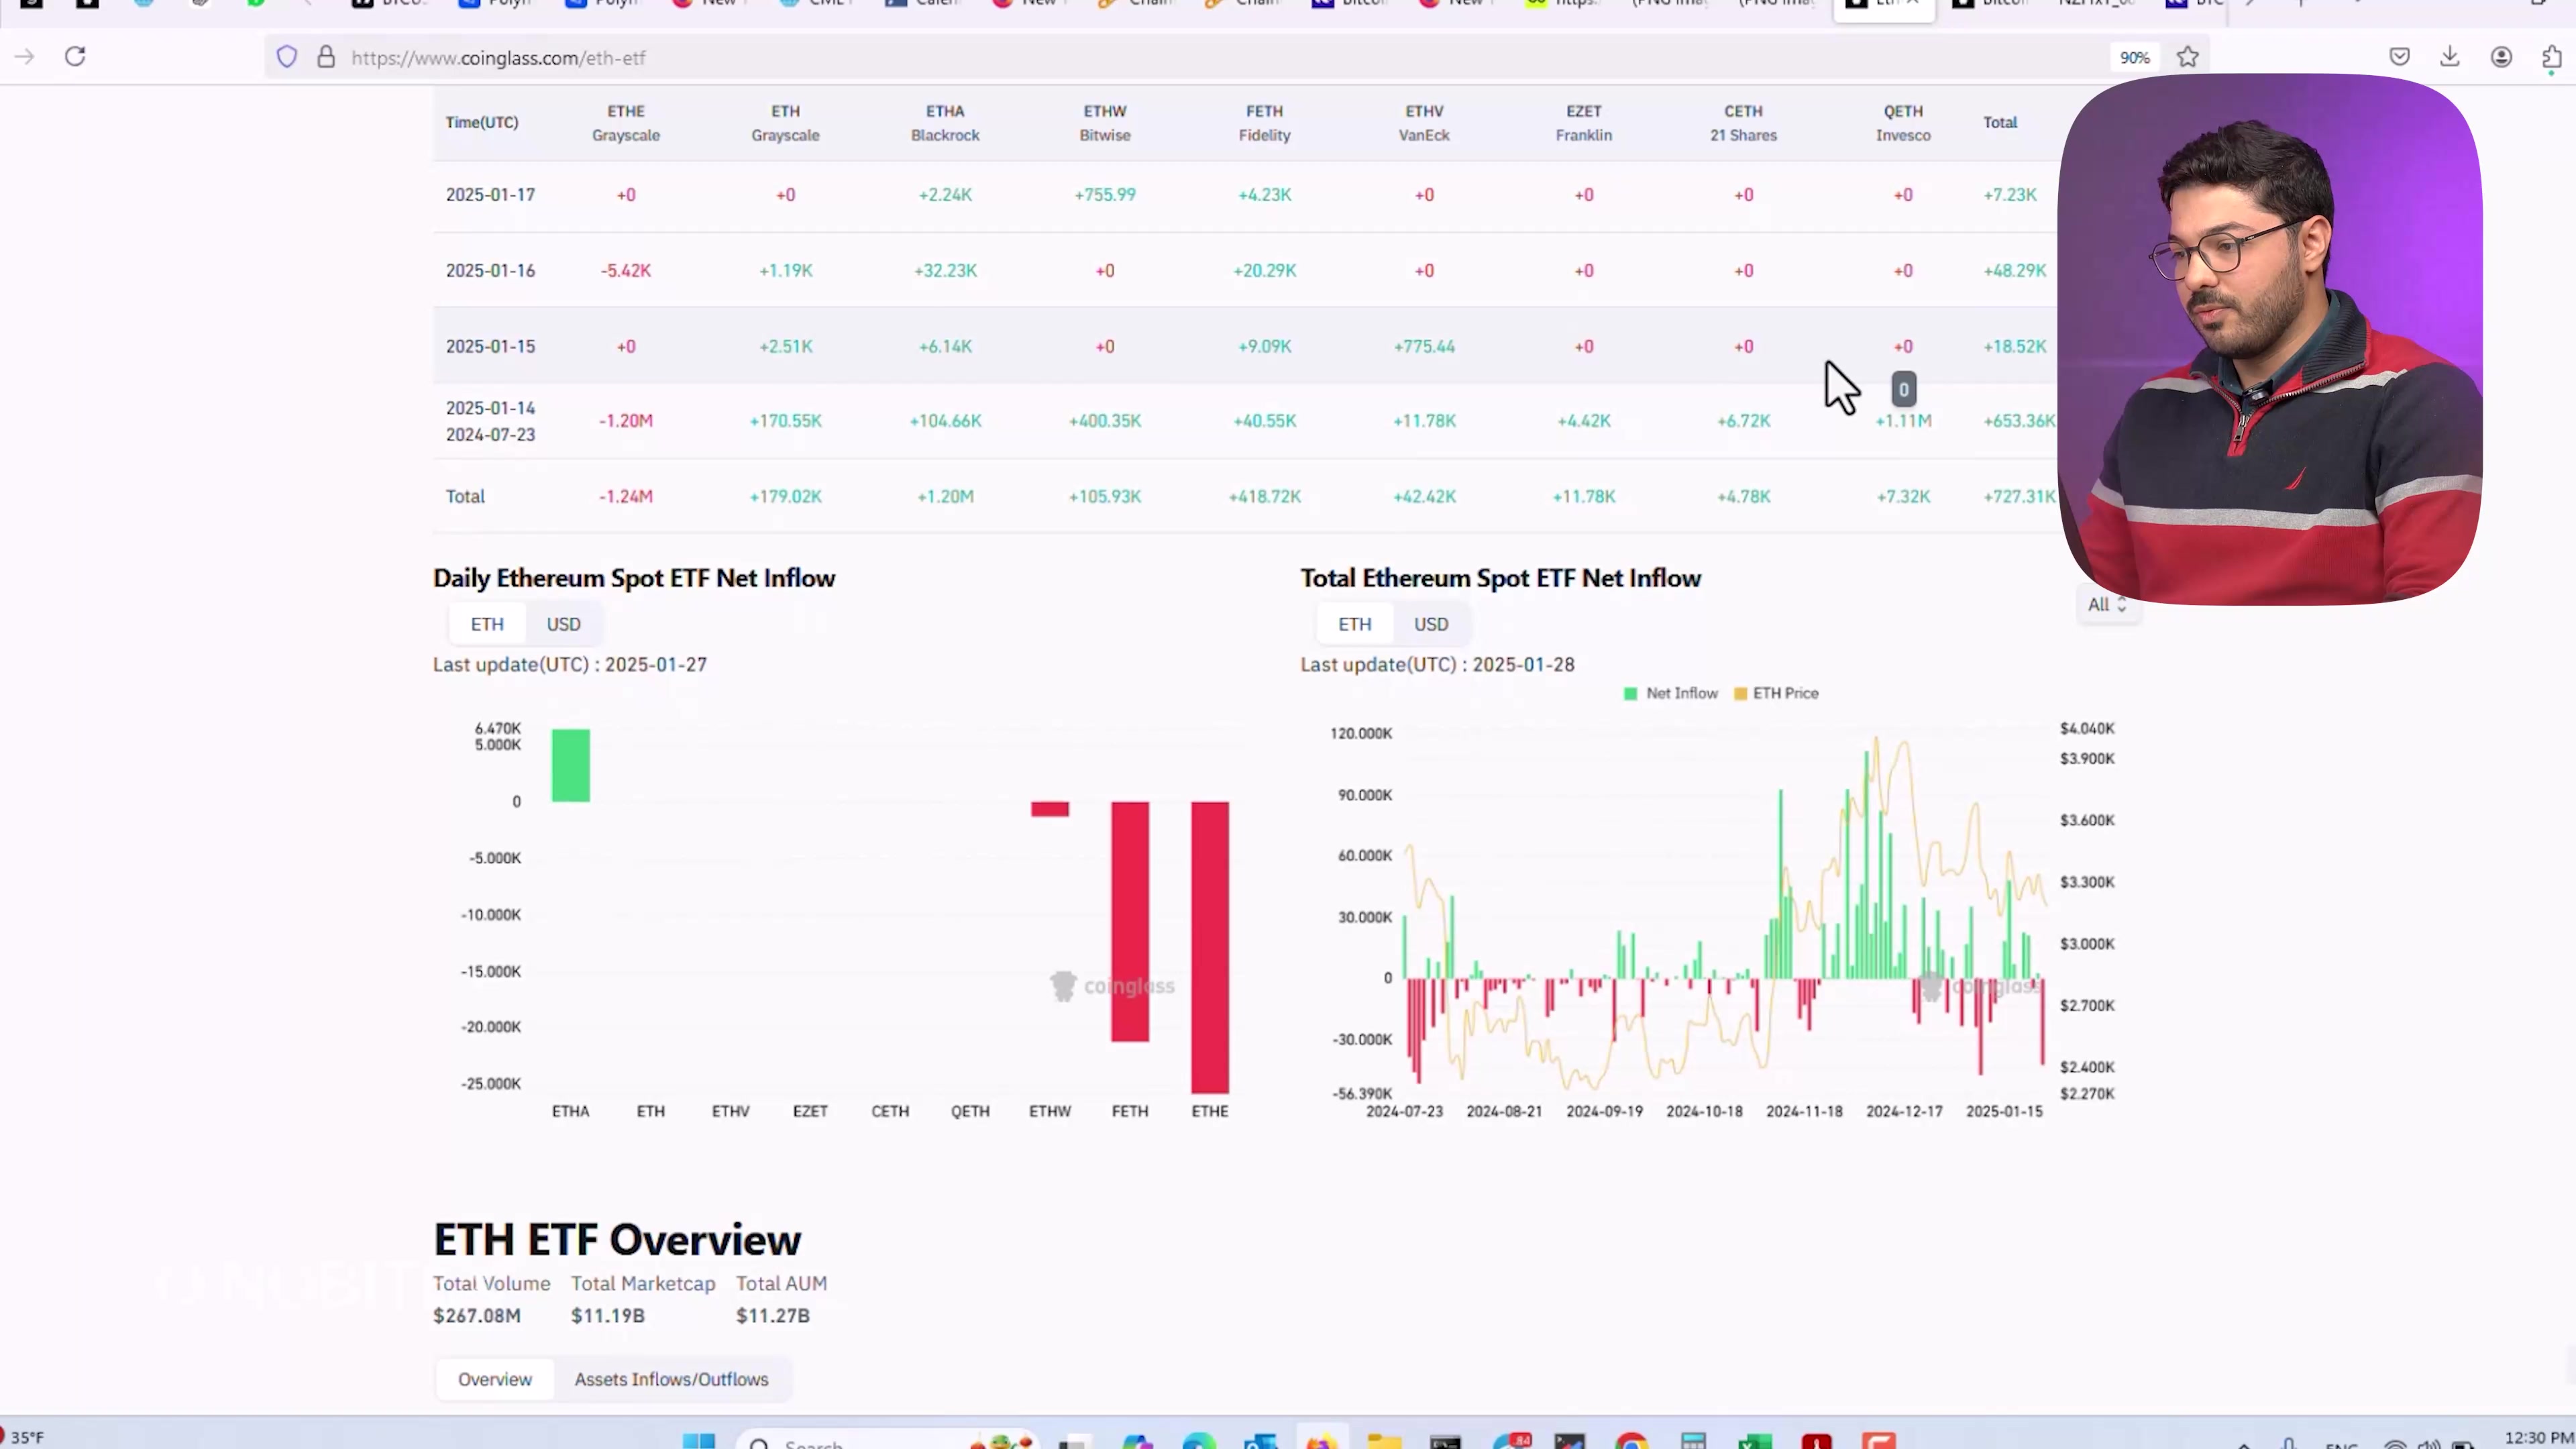The image size is (2576, 1449).
Task: Click the Total Ethereum Spot ETF Net Inflow heading
Action: tap(1500, 579)
